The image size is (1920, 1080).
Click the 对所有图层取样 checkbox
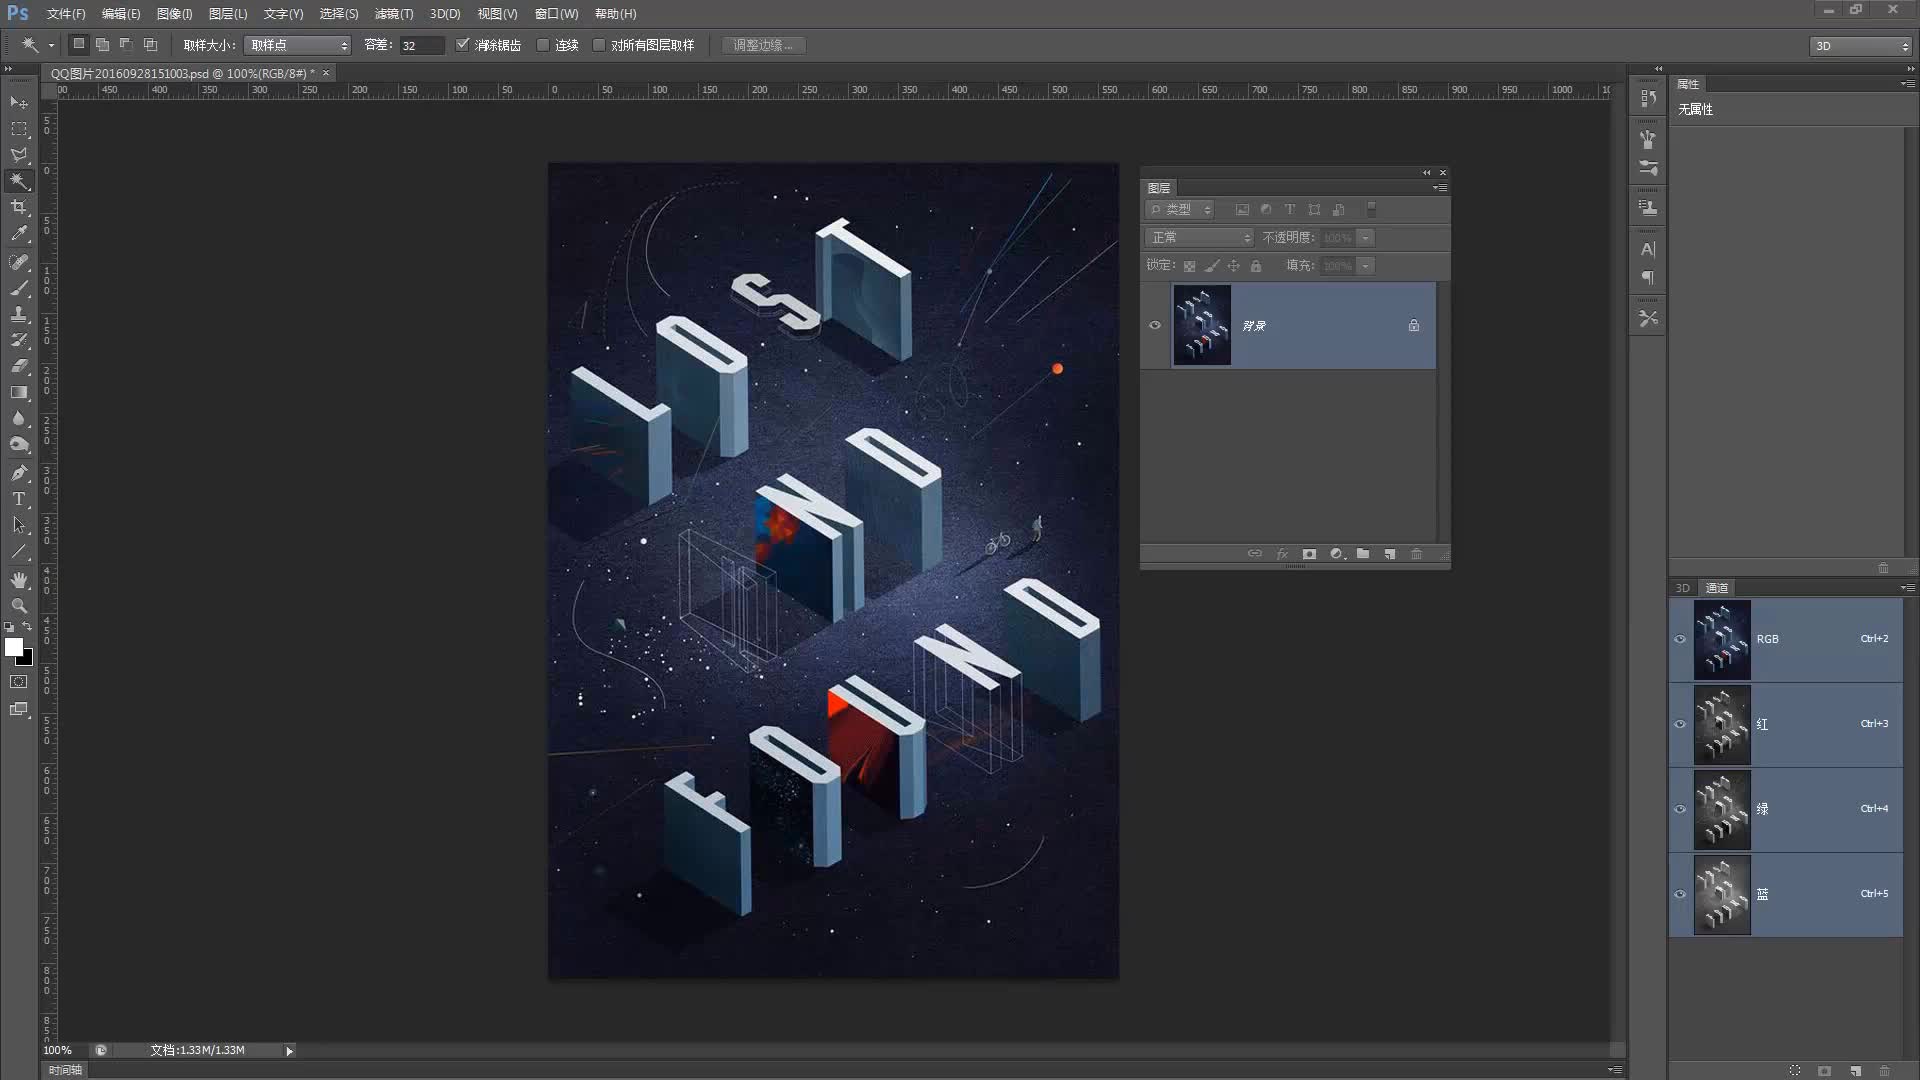click(601, 45)
